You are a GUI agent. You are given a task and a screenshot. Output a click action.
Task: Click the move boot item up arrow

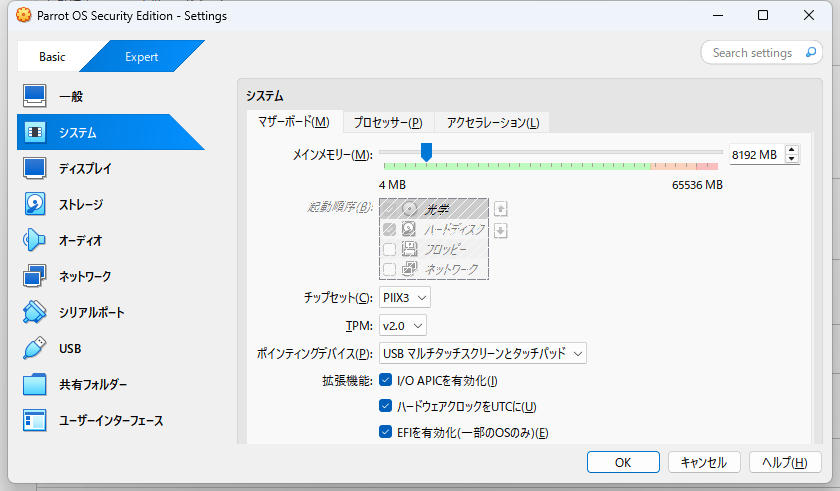[x=500, y=208]
